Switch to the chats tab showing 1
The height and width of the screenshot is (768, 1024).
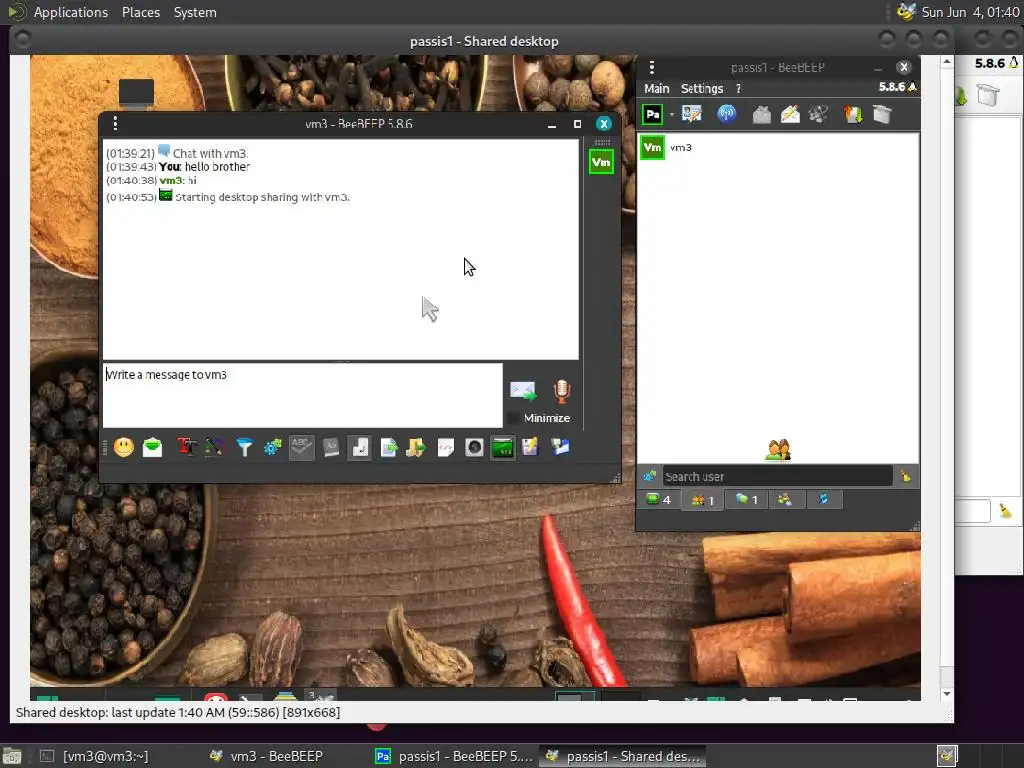[746, 500]
